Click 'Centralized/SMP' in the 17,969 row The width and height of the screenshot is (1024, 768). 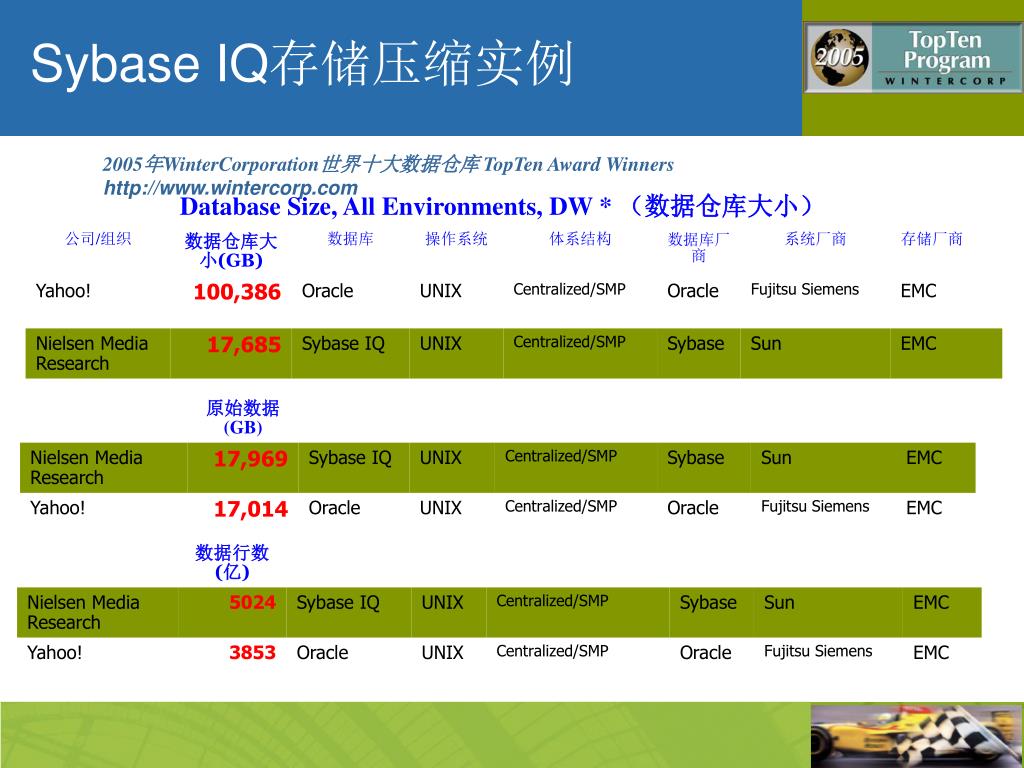pyautogui.click(x=561, y=456)
